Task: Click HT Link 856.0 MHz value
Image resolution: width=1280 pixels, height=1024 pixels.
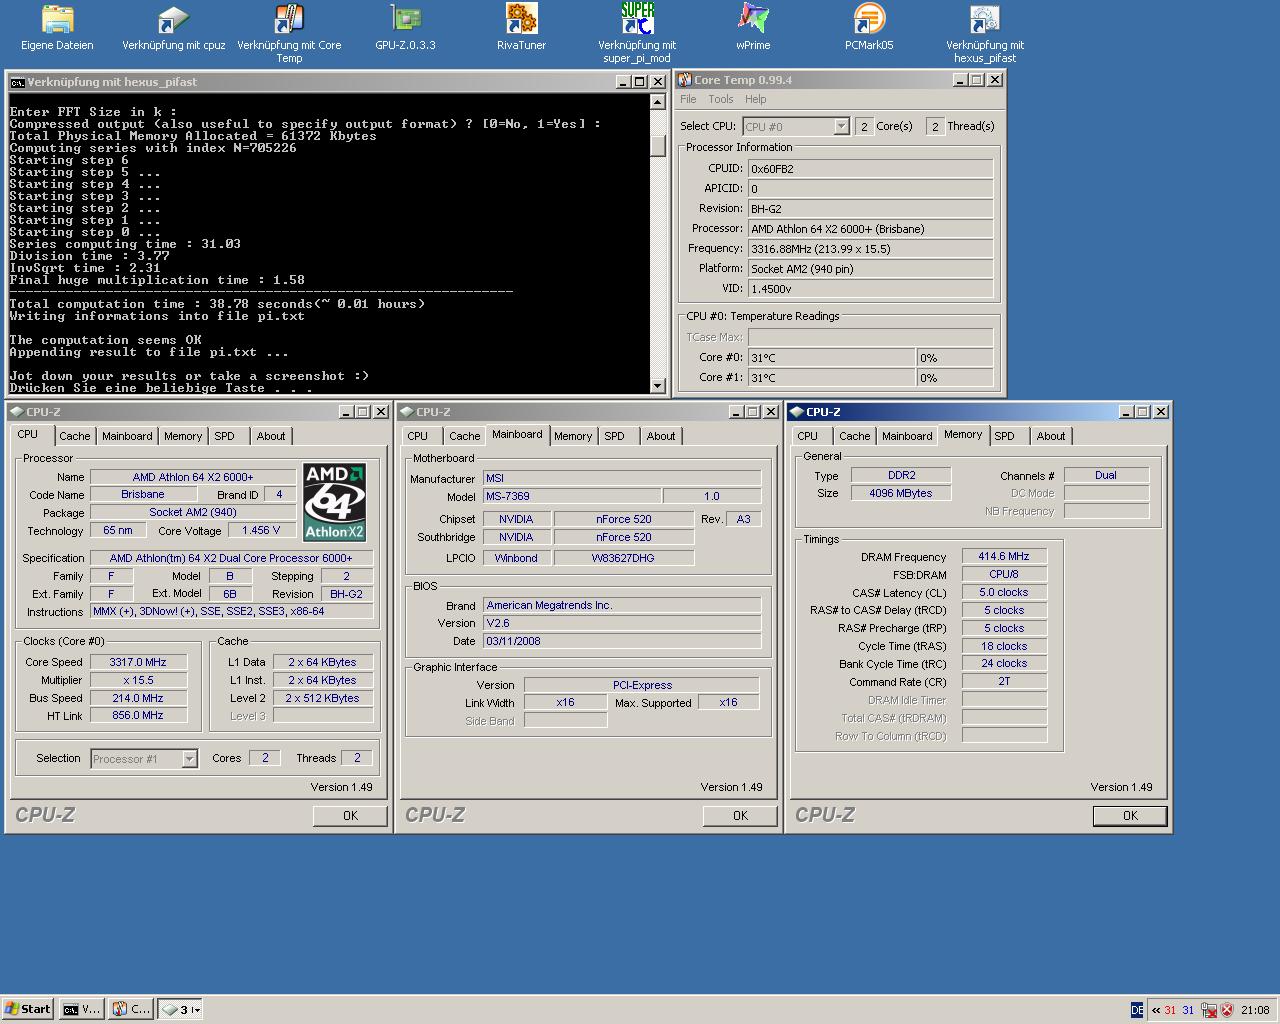Action: pyautogui.click(x=138, y=715)
